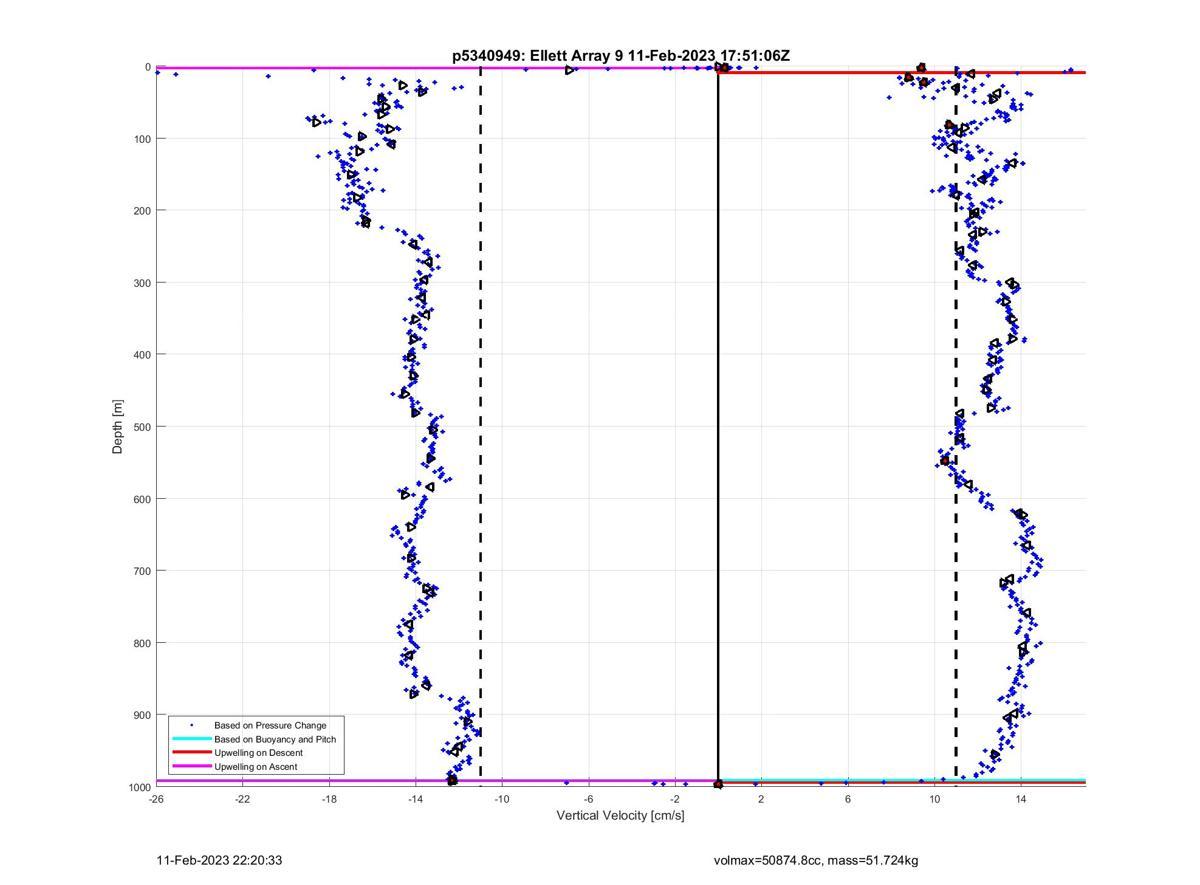Click the y-axis tick label 1000
Image resolution: width=1200 pixels, height=885 pixels.
(x=139, y=787)
